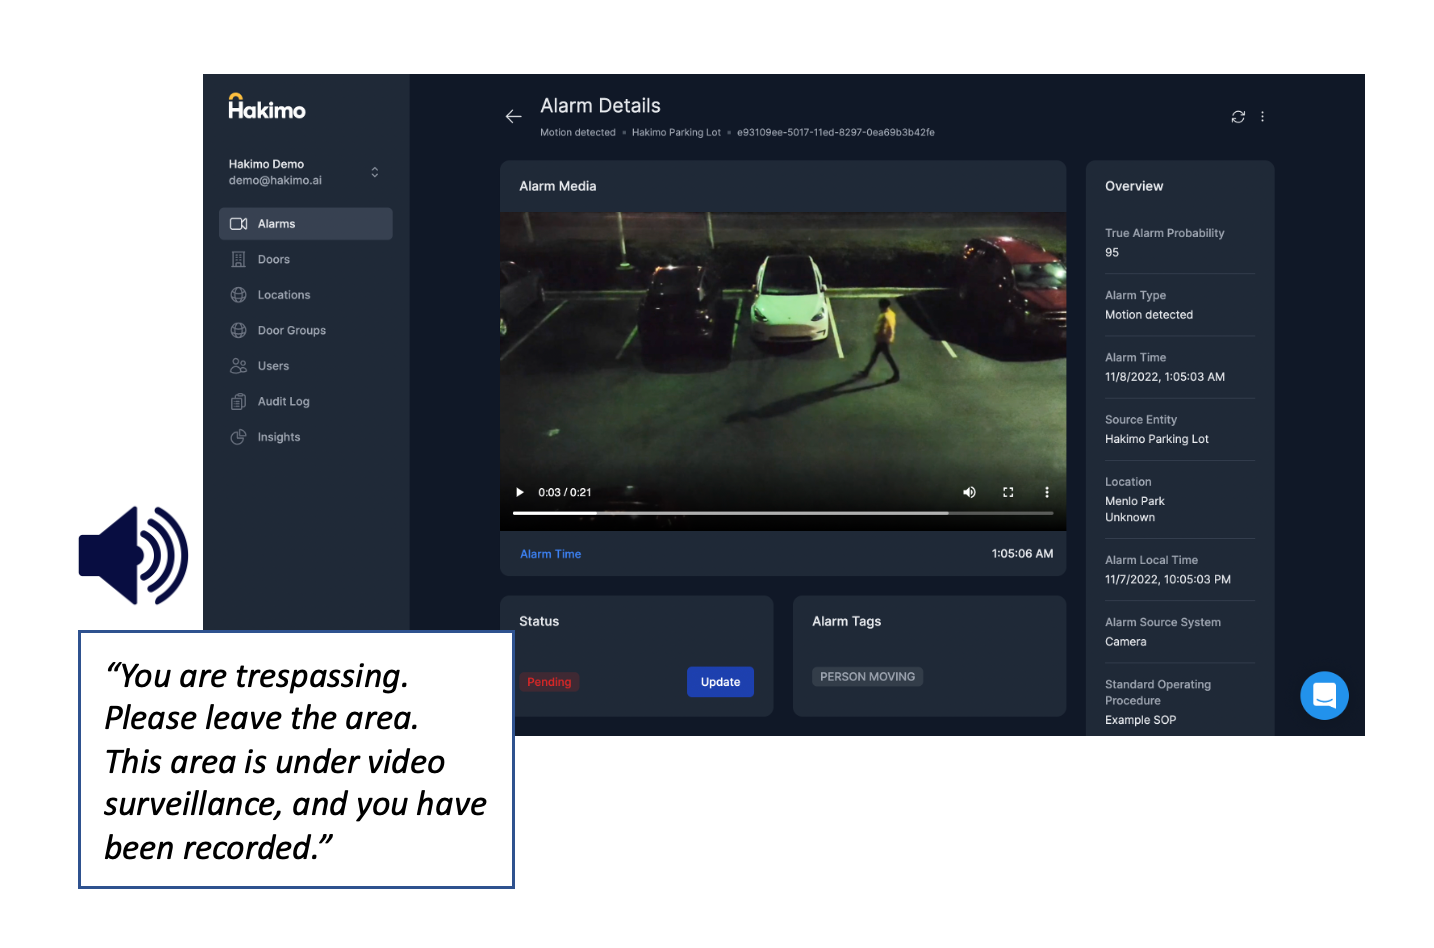Viewport: 1434px width, 948px height.
Task: Click the Alarm Time link below video
Action: coord(550,554)
